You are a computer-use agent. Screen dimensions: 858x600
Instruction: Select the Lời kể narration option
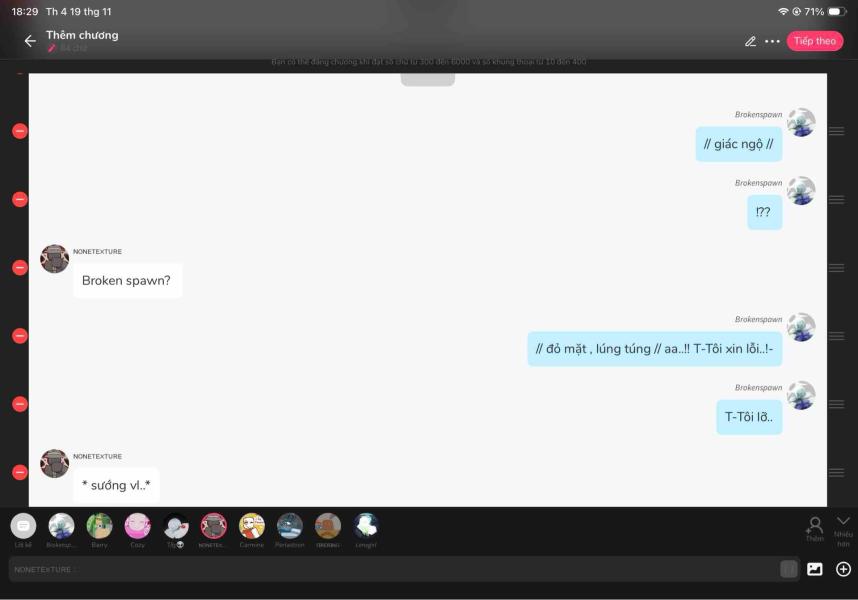click(23, 527)
